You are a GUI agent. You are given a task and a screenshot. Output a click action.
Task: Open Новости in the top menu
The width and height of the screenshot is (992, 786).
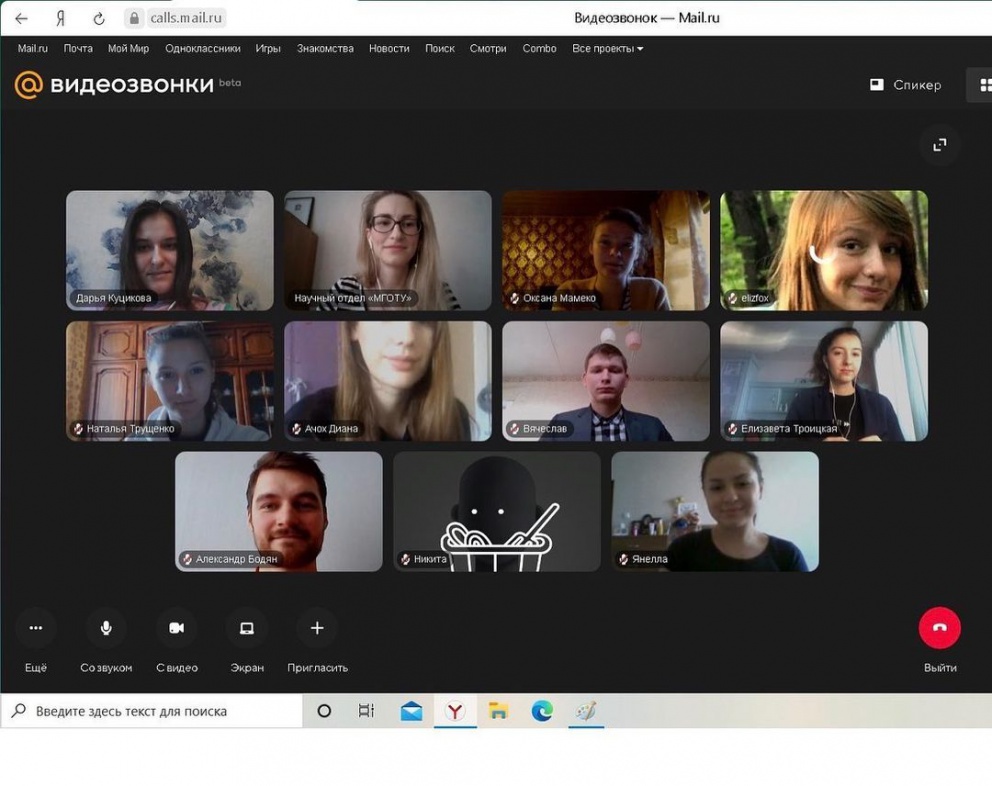pos(389,48)
